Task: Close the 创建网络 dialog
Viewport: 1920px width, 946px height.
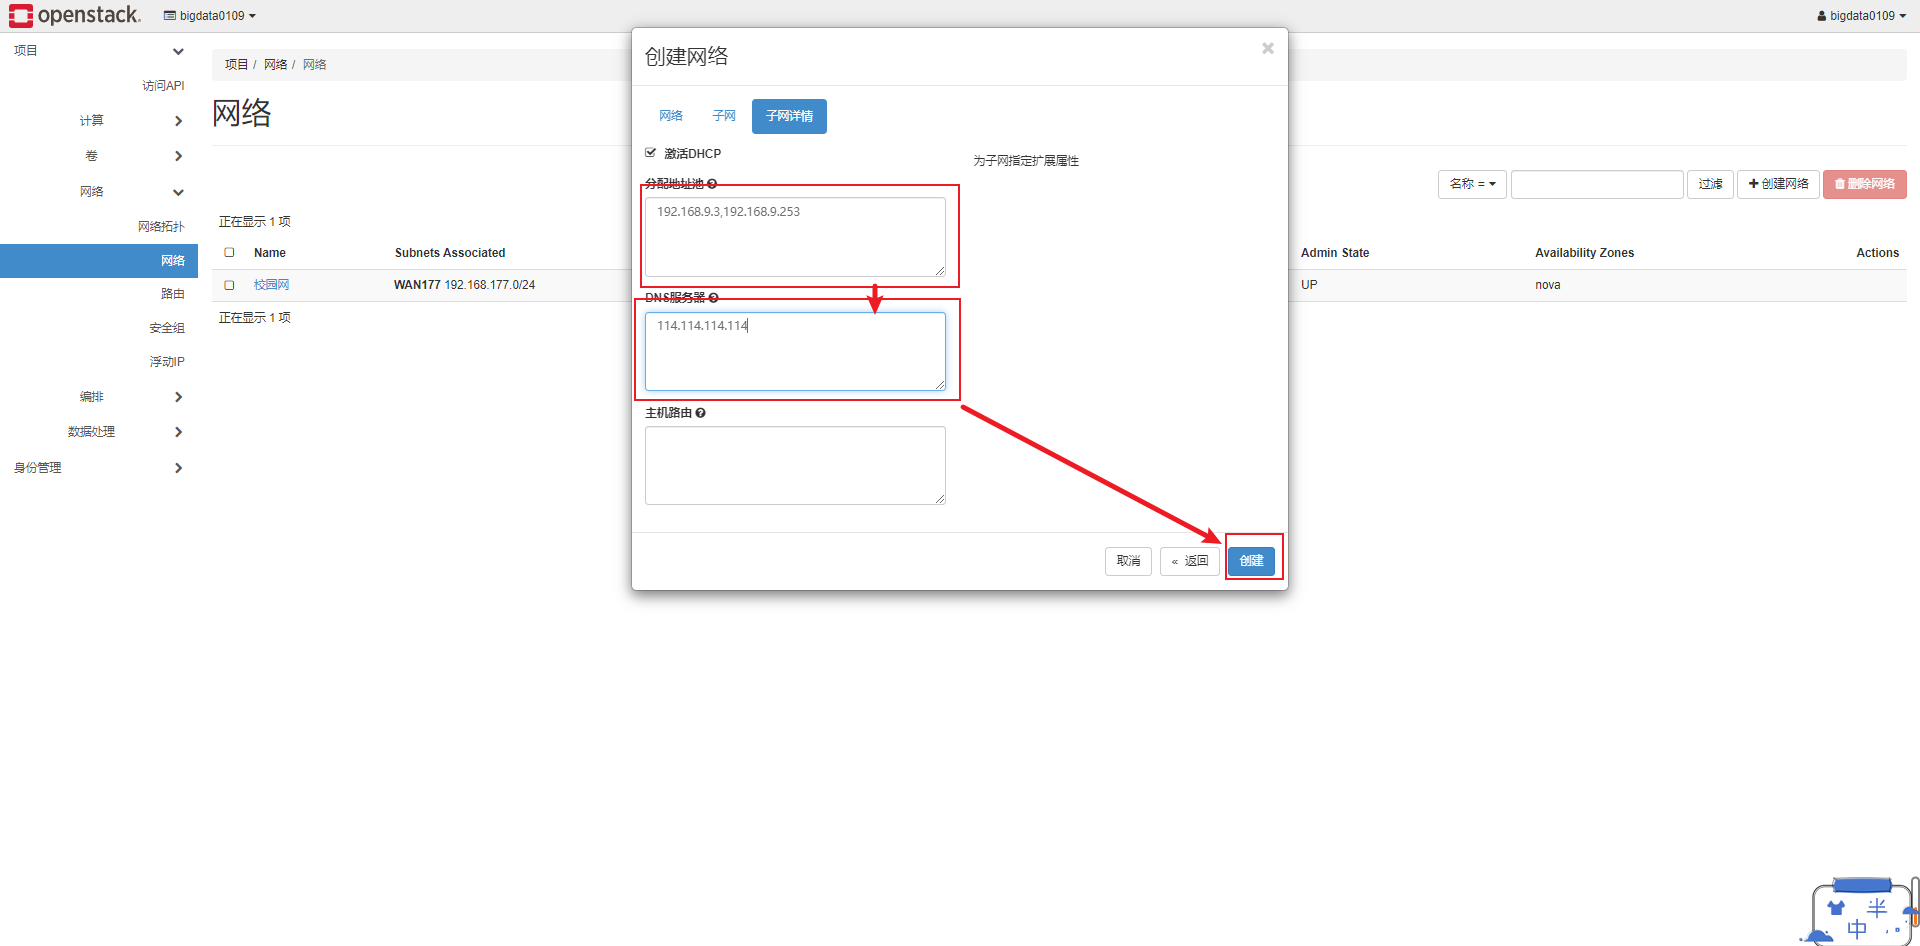Action: point(1267,49)
